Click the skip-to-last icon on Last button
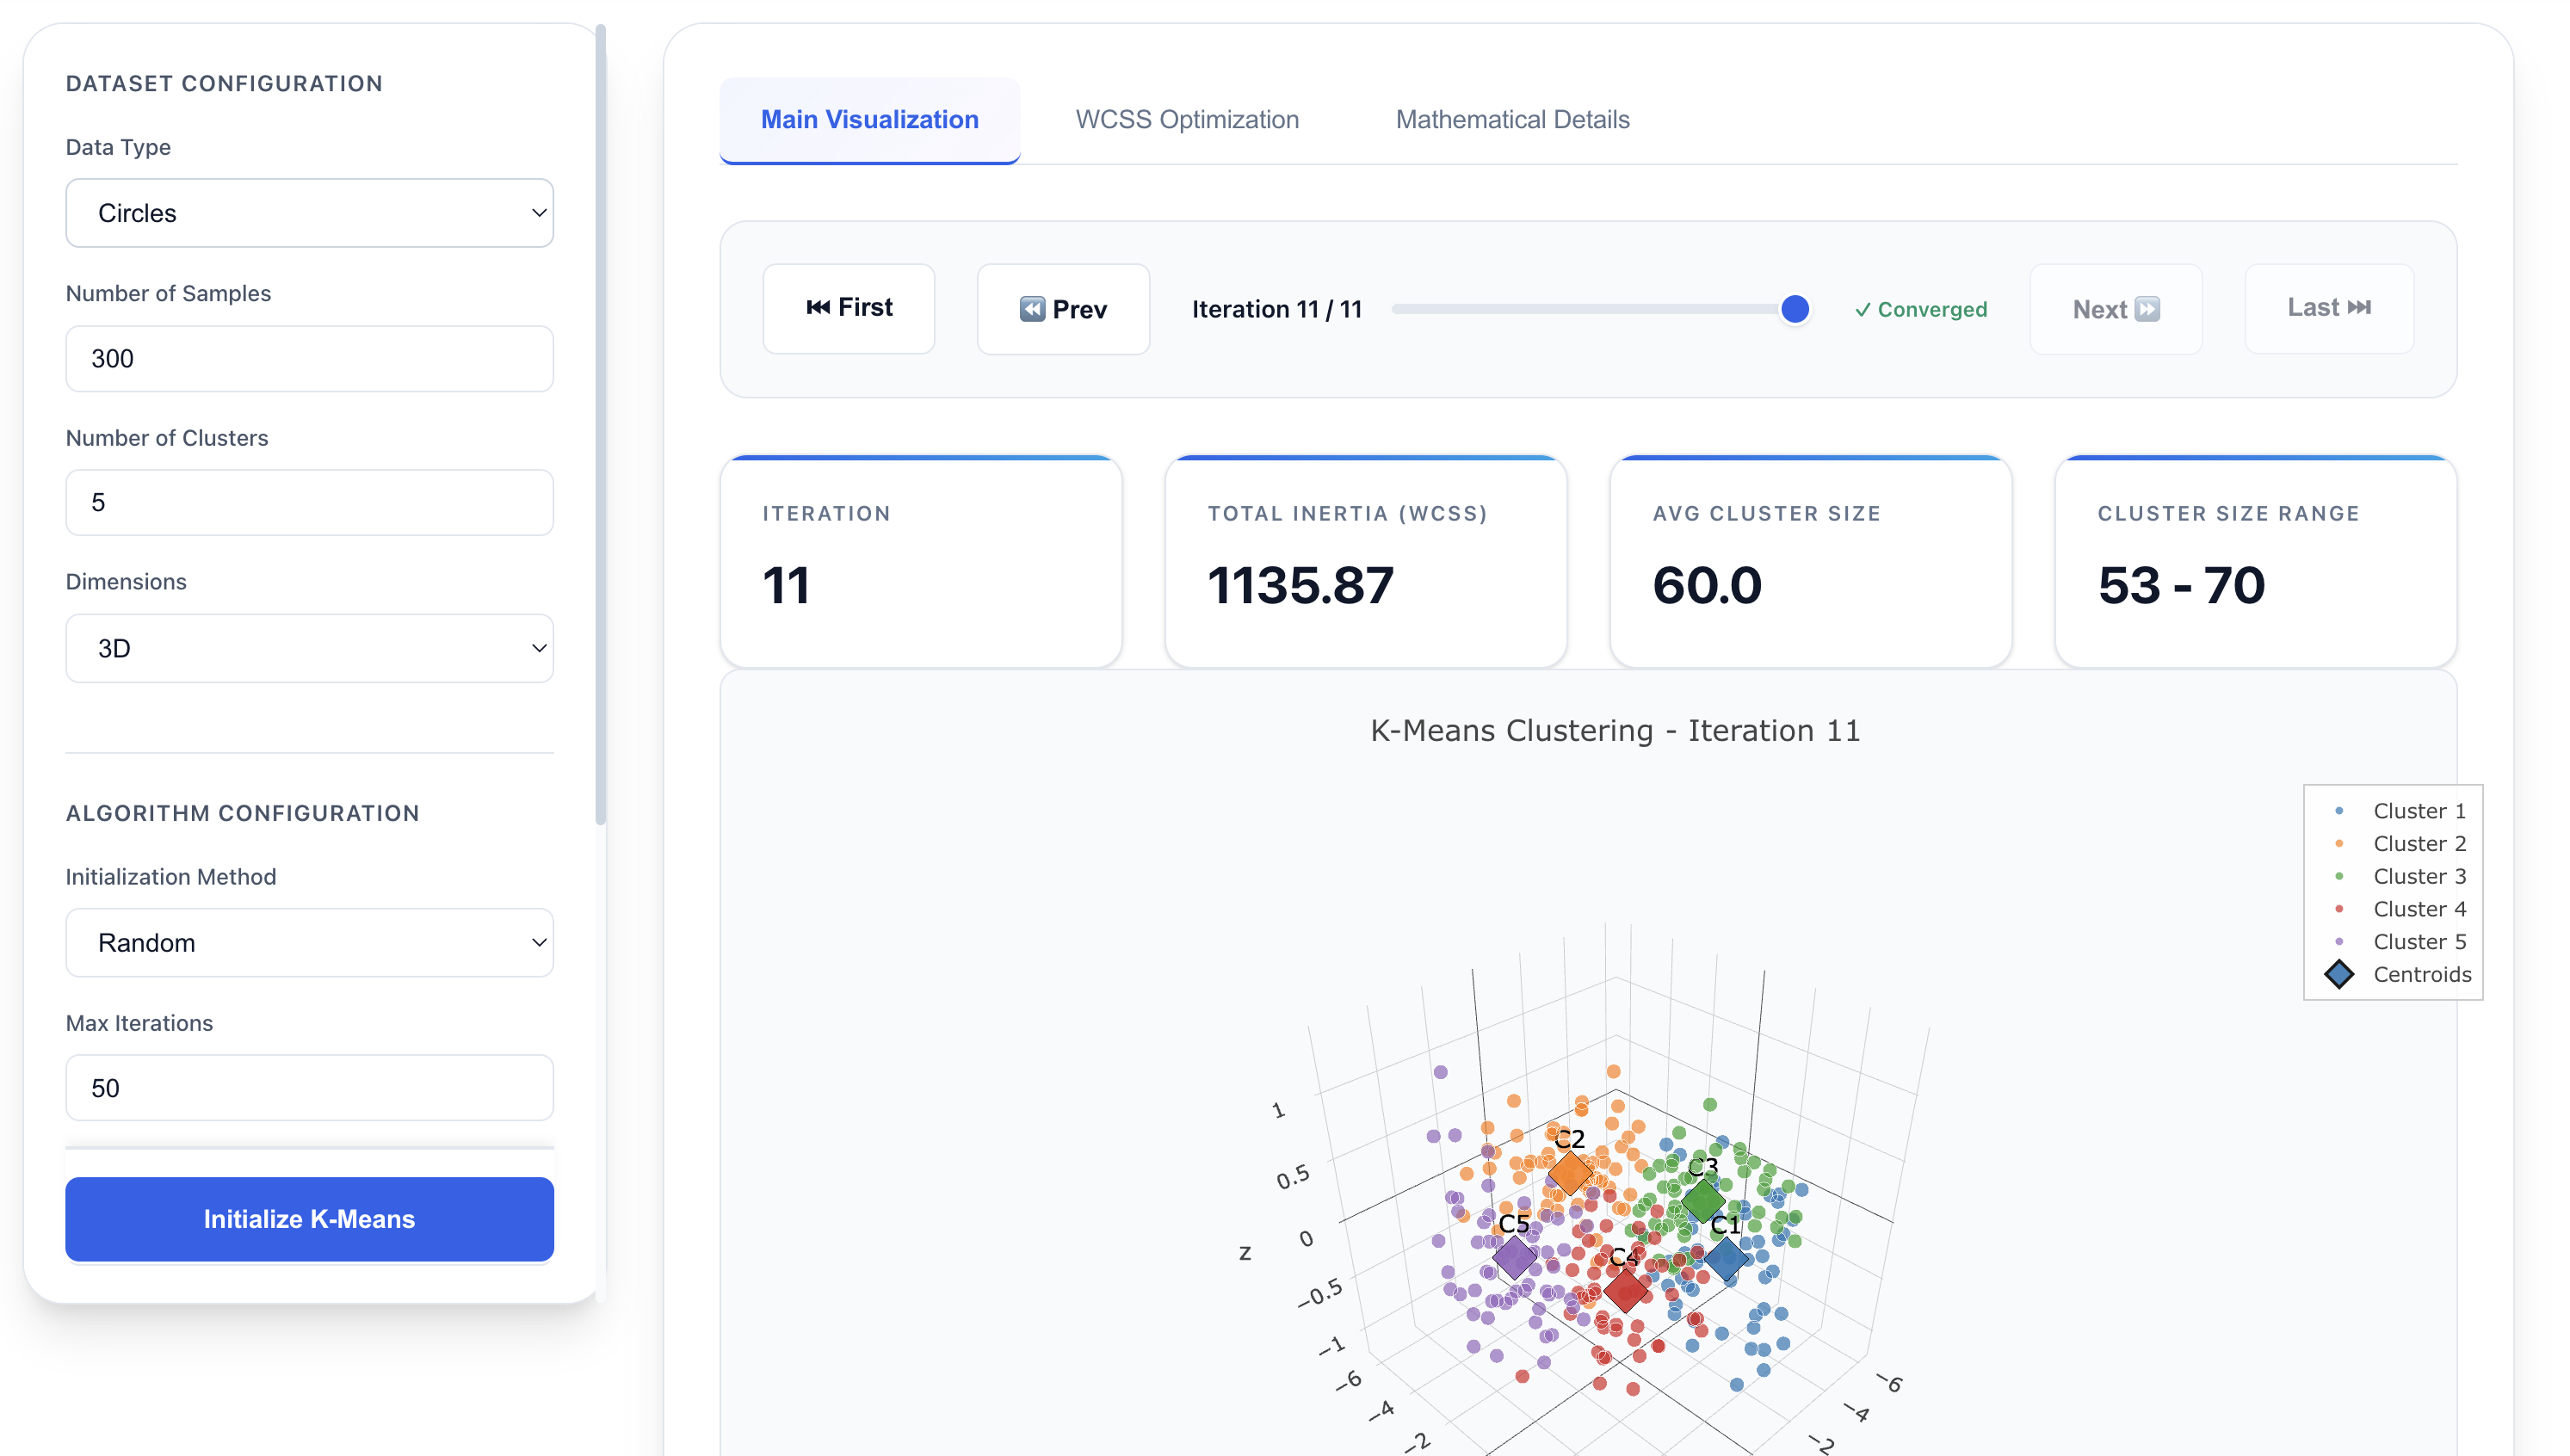Screen dimensions: 2570x1456 click(x=2362, y=307)
